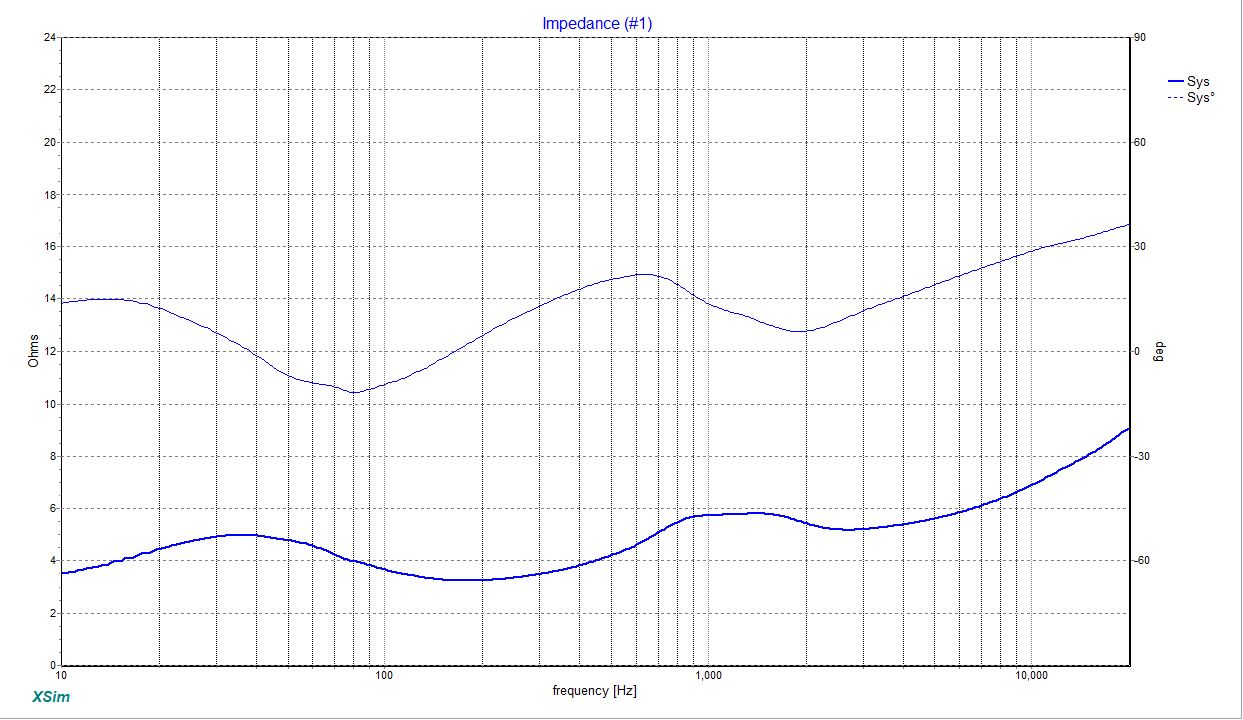Click the 60 degree axis value
Screen dimensions: 1243x720
pyautogui.click(x=1141, y=142)
